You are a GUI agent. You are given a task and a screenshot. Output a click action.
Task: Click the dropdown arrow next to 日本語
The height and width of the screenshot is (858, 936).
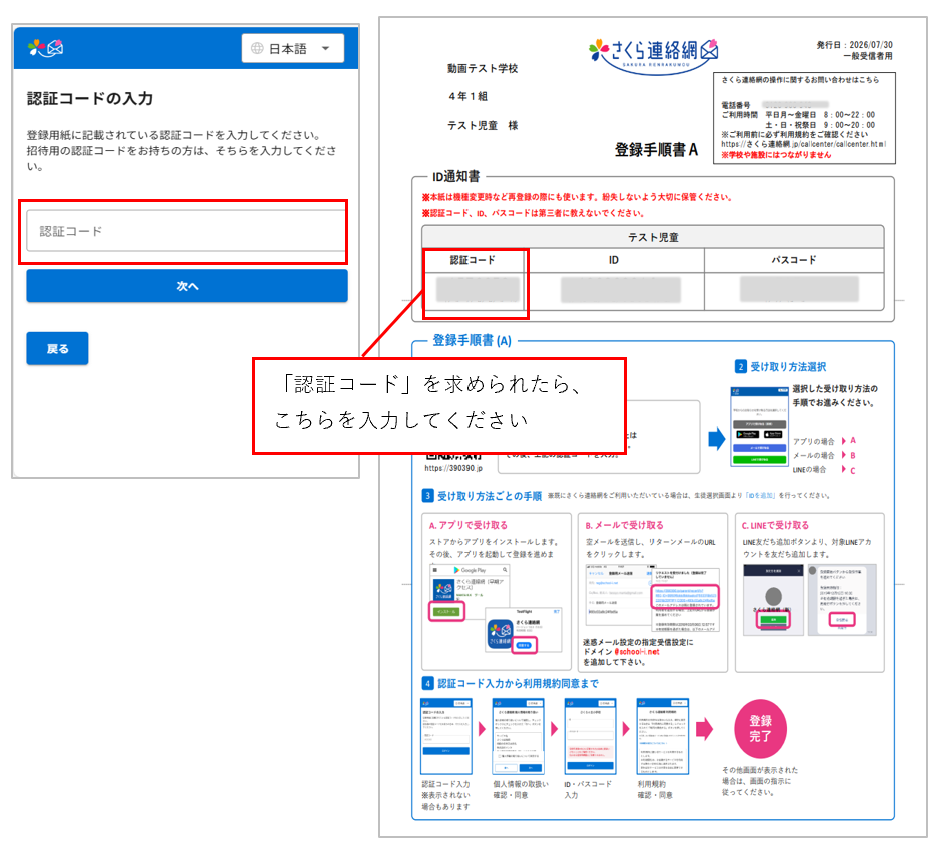(x=325, y=48)
